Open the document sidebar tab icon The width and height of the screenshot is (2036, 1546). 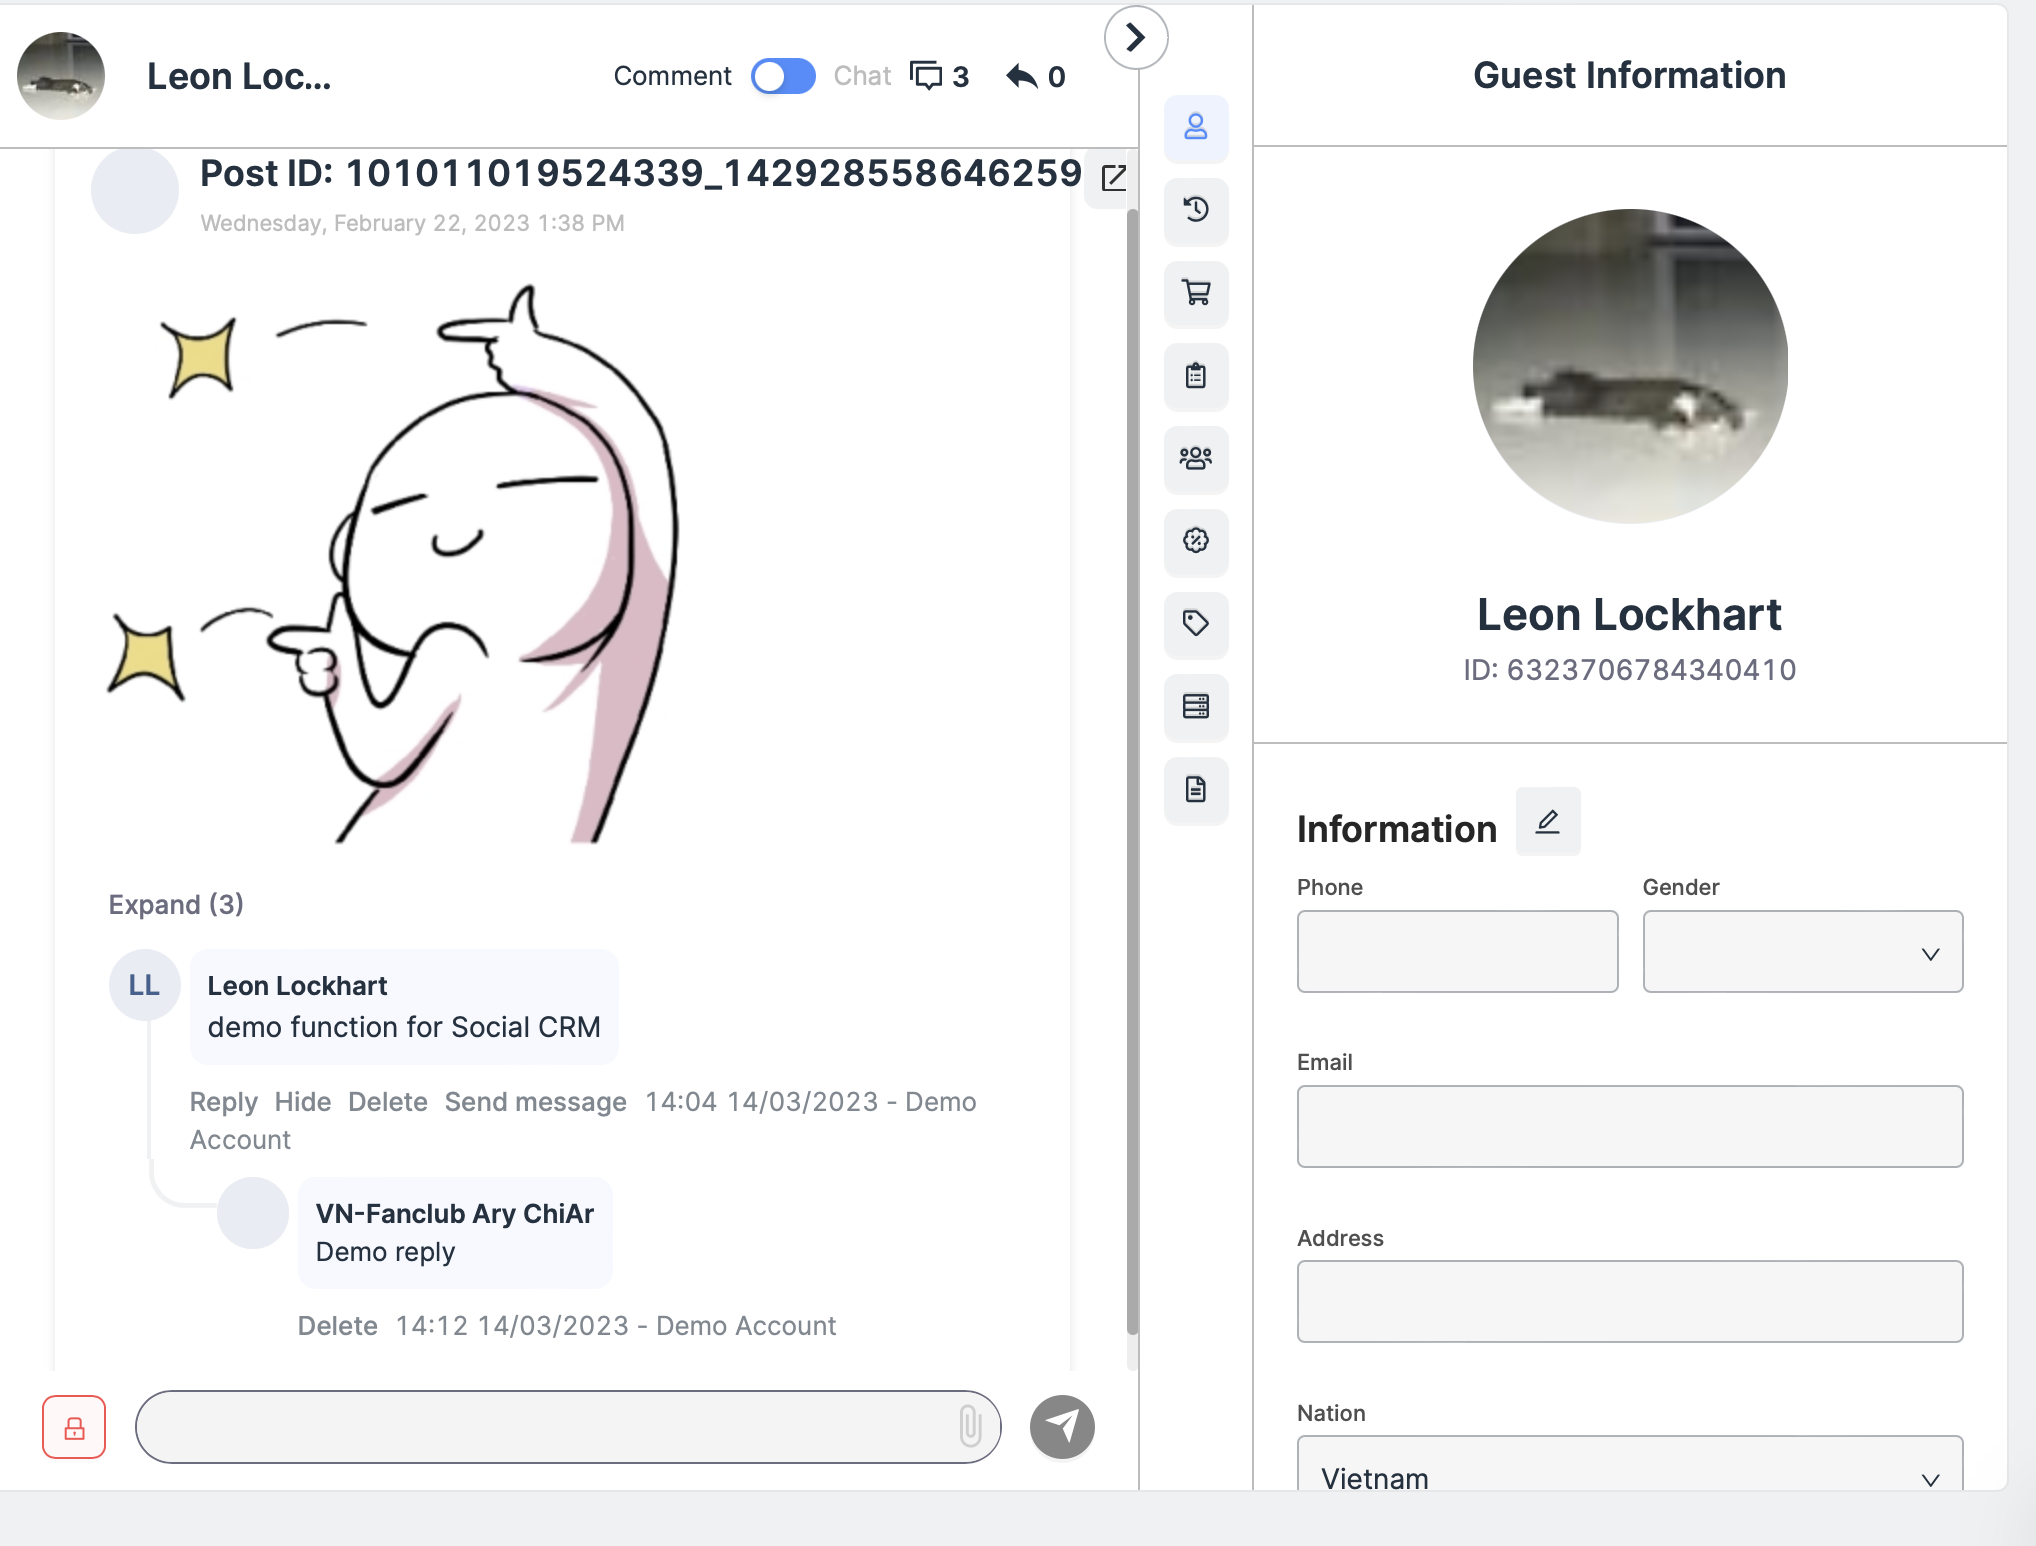coord(1195,790)
